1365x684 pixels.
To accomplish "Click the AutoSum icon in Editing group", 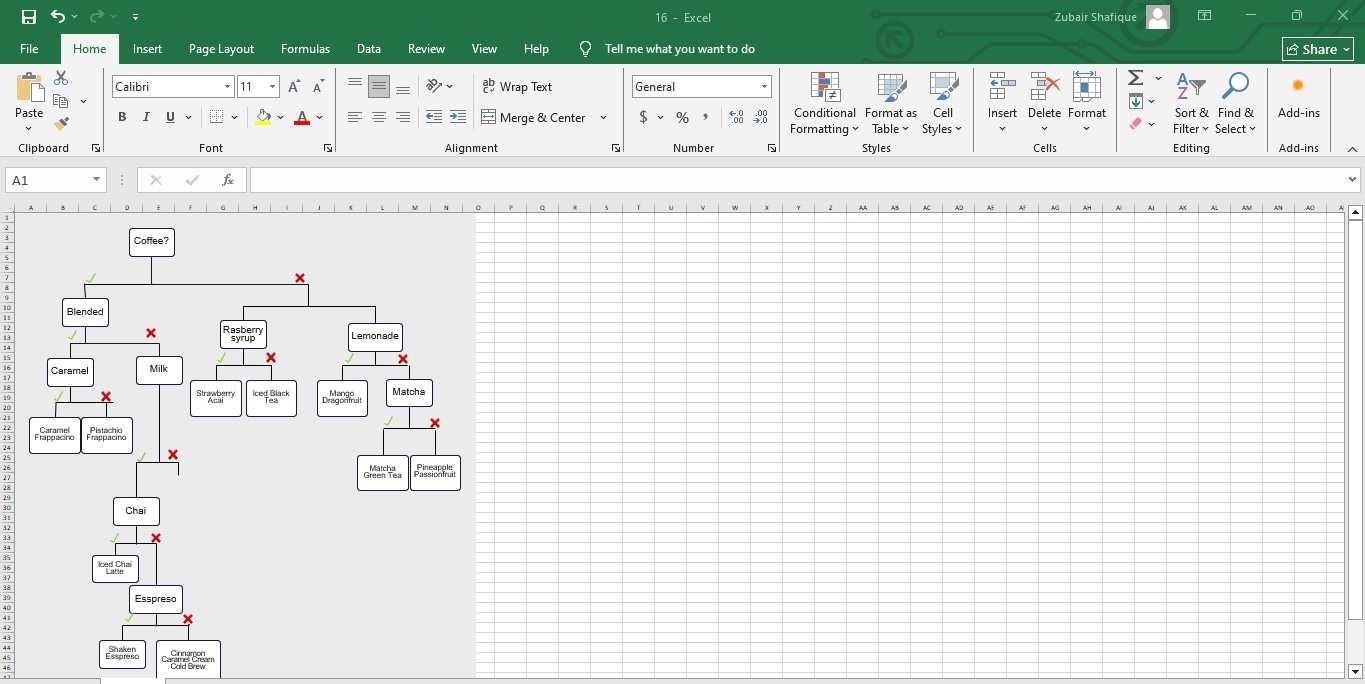I will tap(1135, 77).
